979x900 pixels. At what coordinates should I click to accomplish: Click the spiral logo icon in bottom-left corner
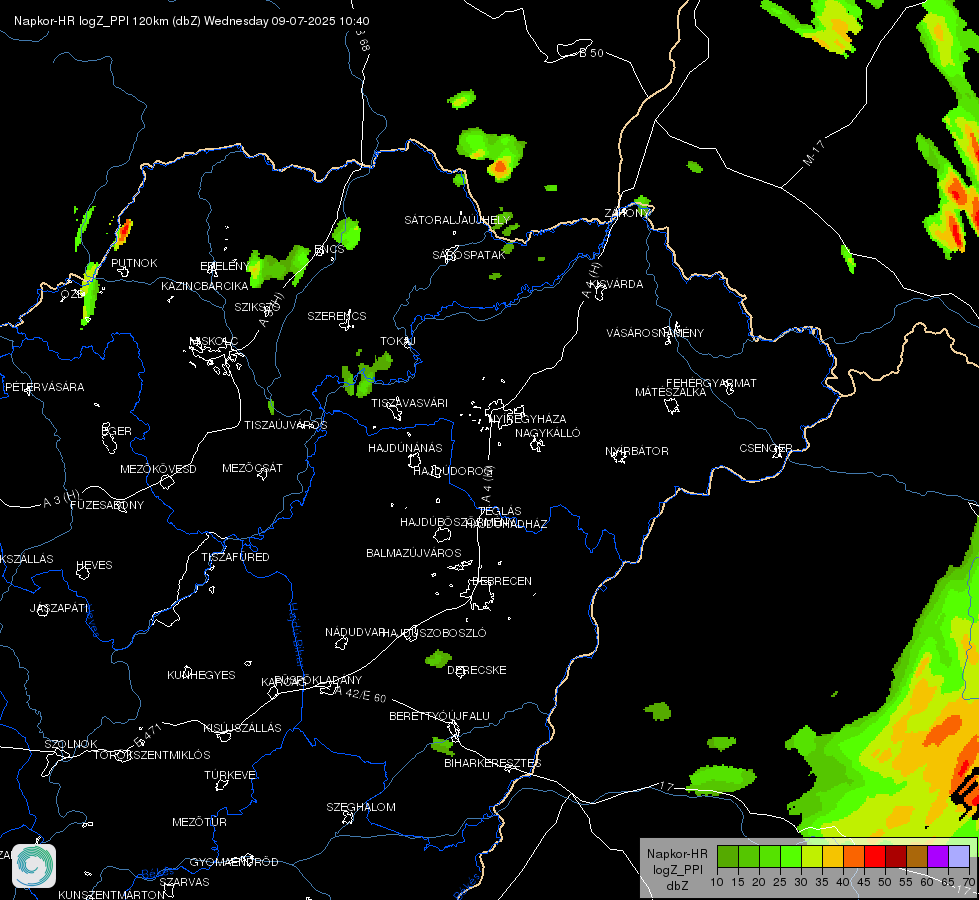[x=34, y=865]
